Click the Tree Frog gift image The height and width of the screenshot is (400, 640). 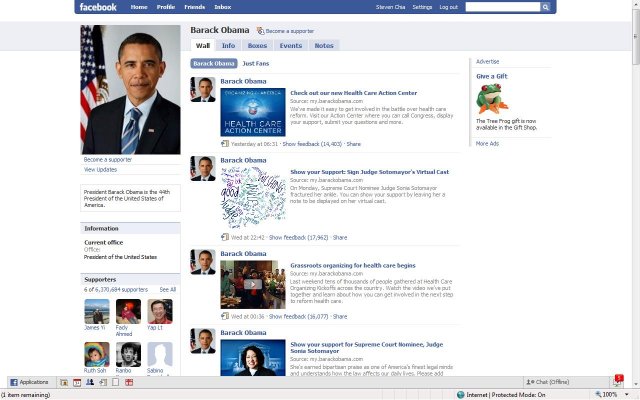tap(492, 99)
